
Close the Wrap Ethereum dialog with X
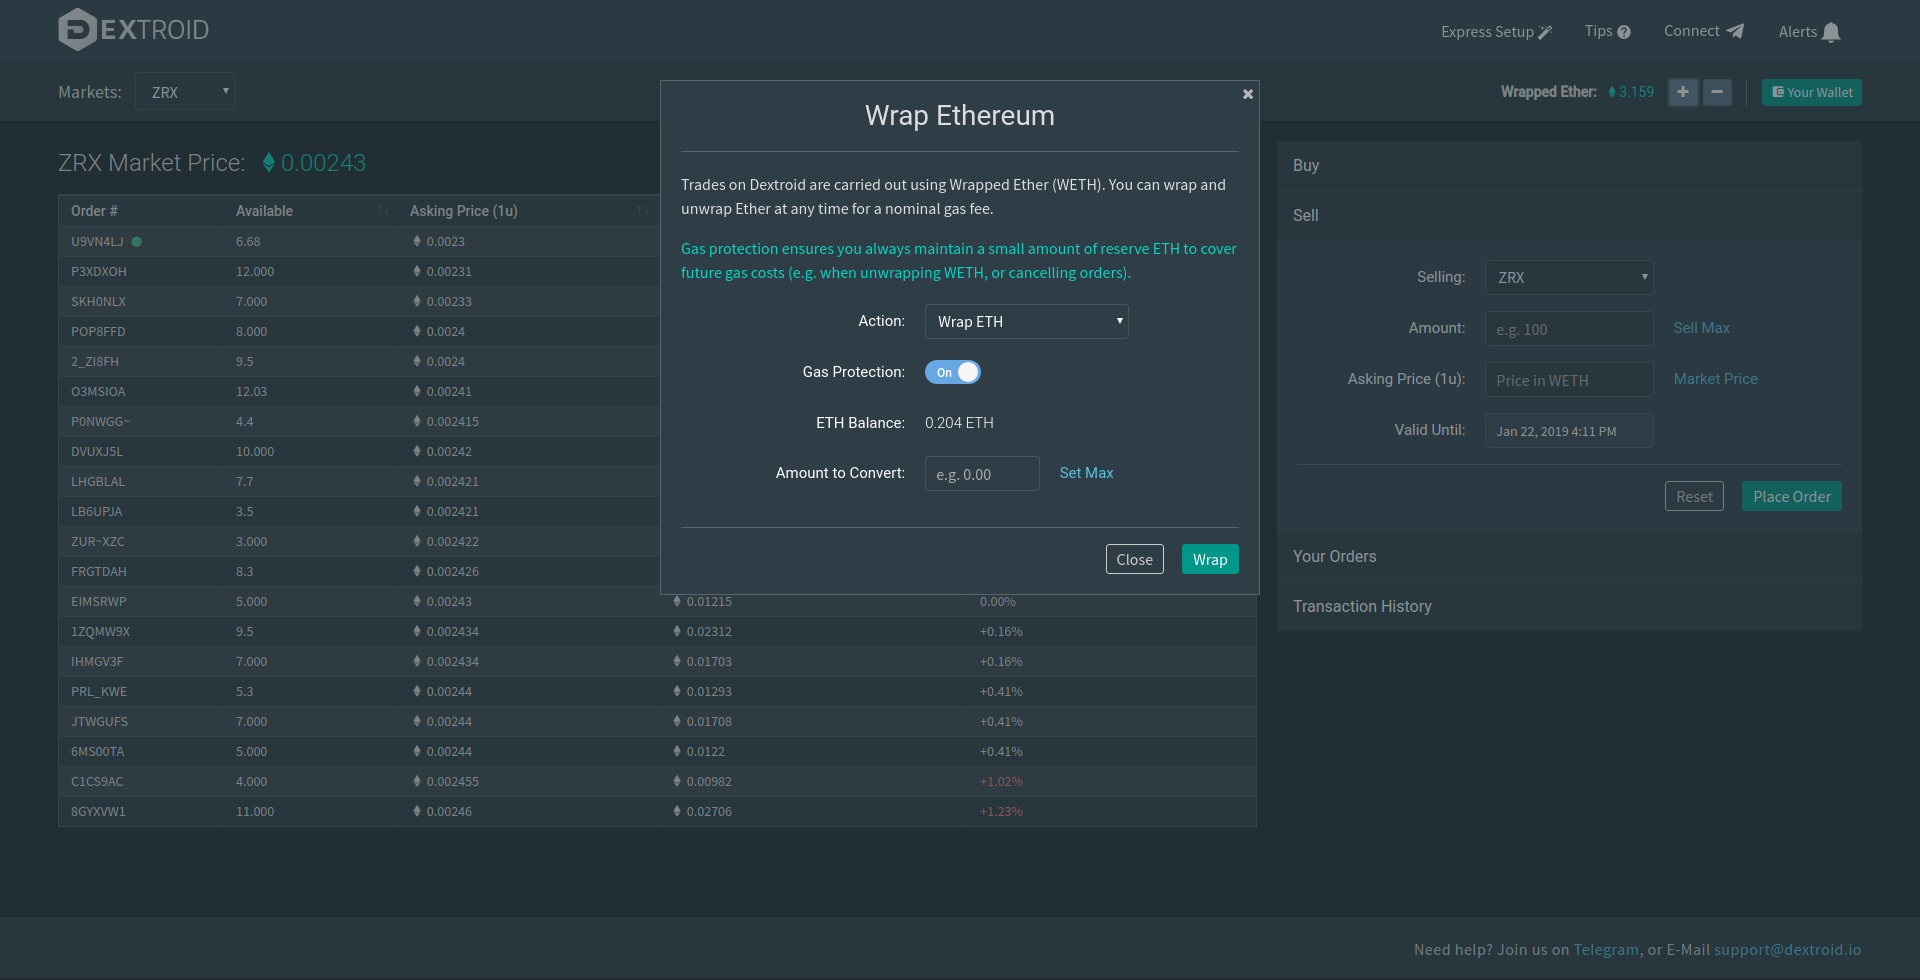pos(1248,94)
